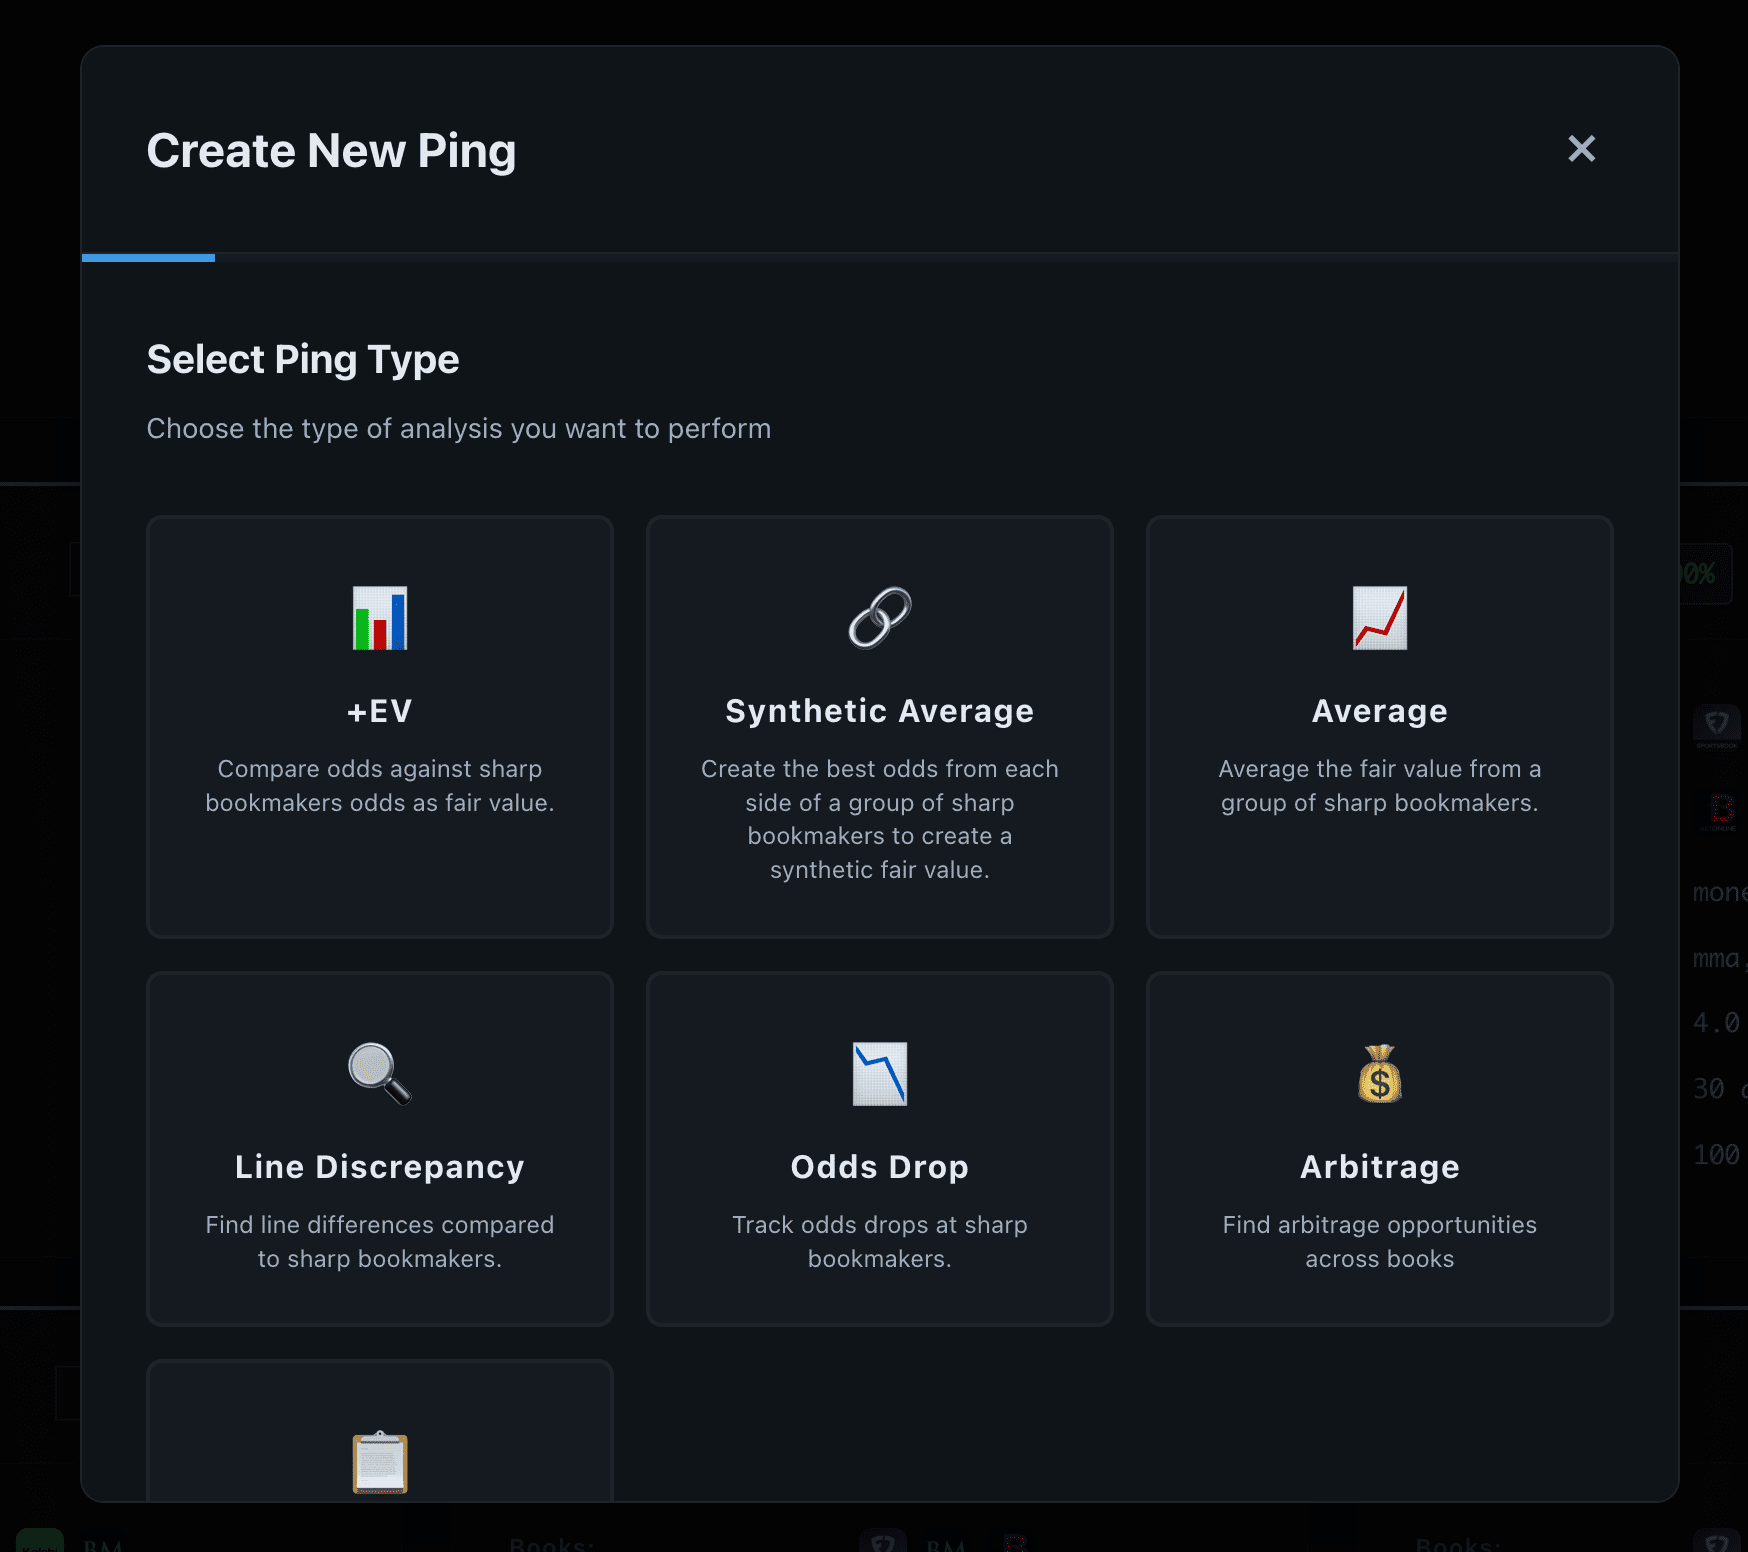Click the Synthetic Average chain link icon

880,618
